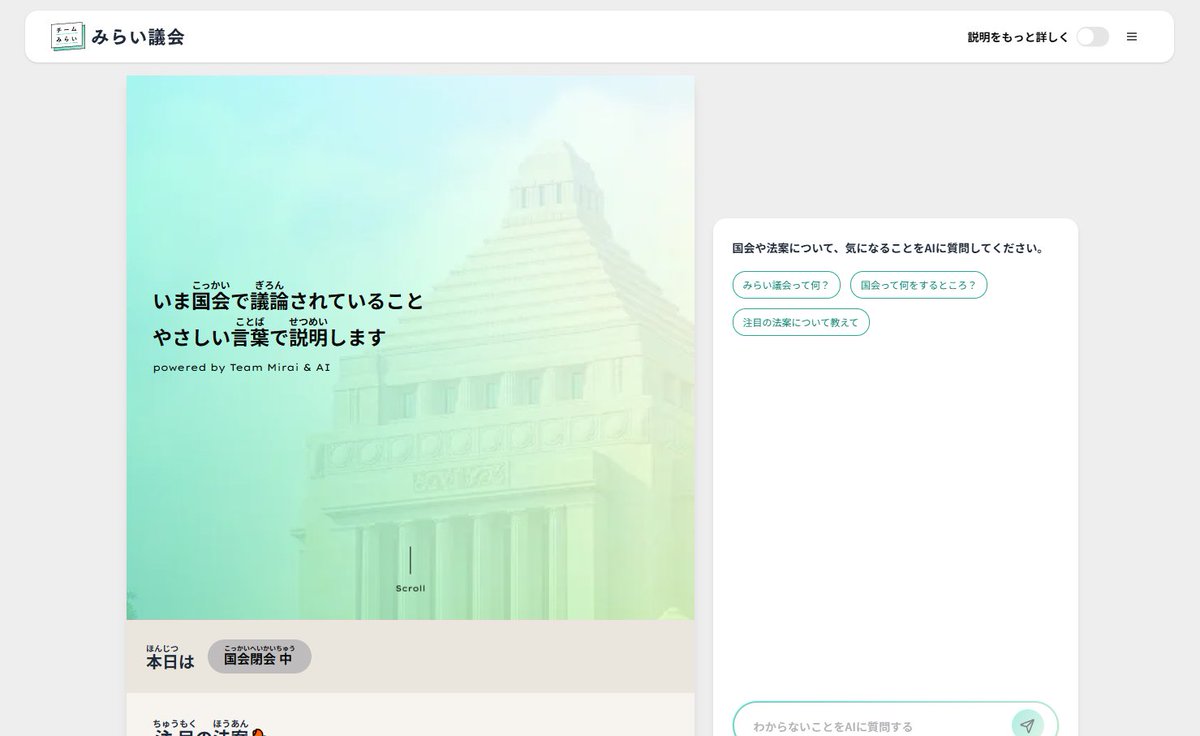Image resolution: width=1200 pixels, height=736 pixels.
Task: Click the 説明をもっと詳しく label text
Action: (x=1018, y=37)
